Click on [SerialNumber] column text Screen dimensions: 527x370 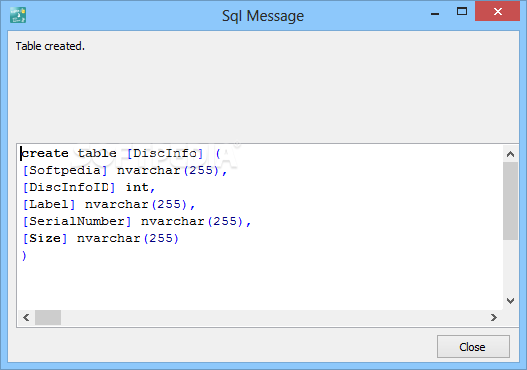[77, 221]
